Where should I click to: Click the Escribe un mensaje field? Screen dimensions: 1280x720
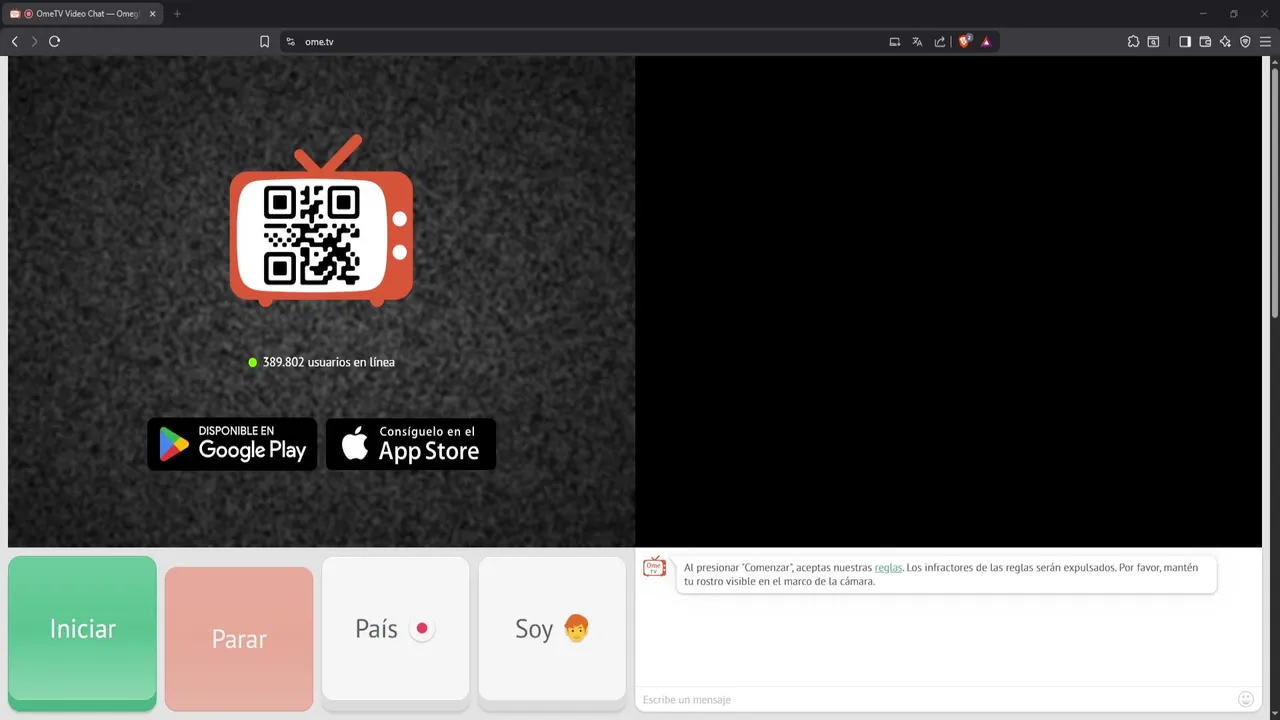click(x=935, y=699)
